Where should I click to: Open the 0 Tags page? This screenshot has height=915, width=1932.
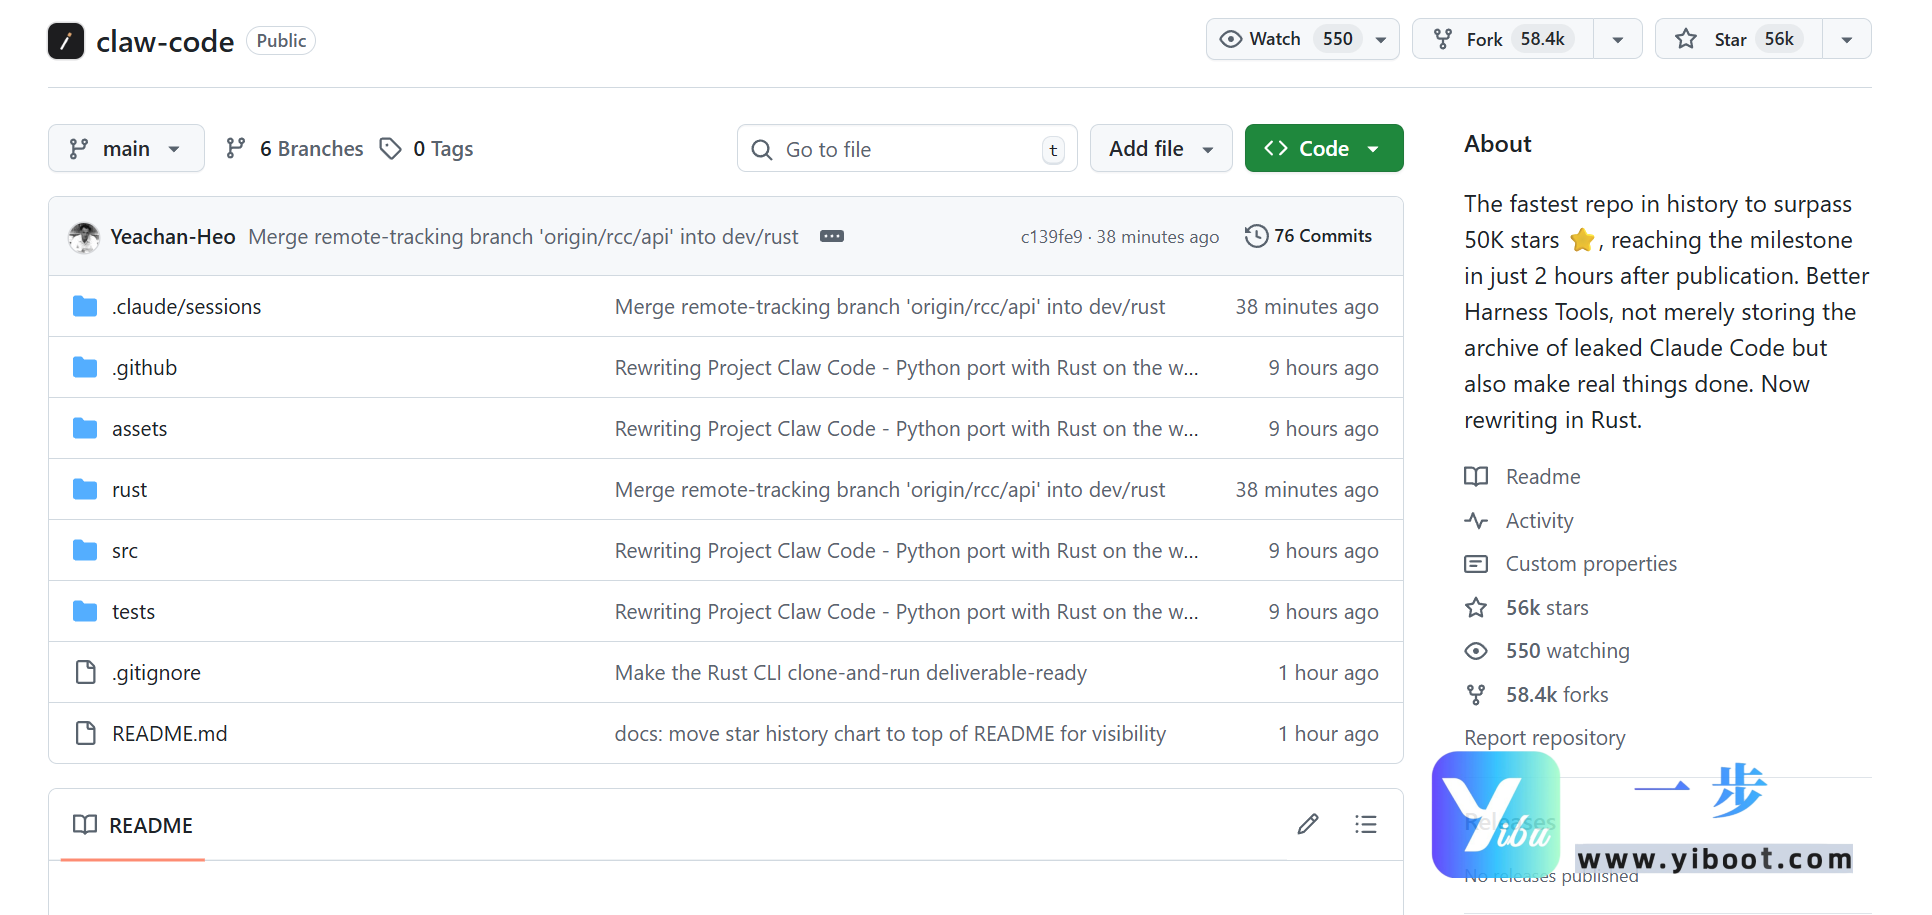click(427, 149)
